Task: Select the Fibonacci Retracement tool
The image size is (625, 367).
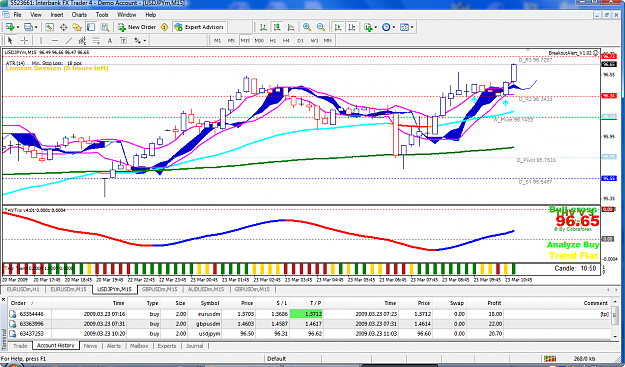Action: (x=96, y=40)
